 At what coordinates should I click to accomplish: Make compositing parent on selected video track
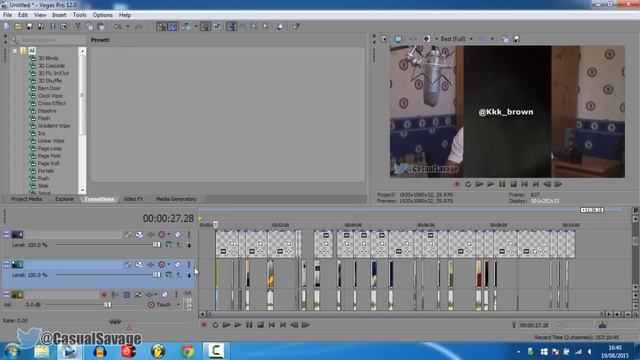179,275
